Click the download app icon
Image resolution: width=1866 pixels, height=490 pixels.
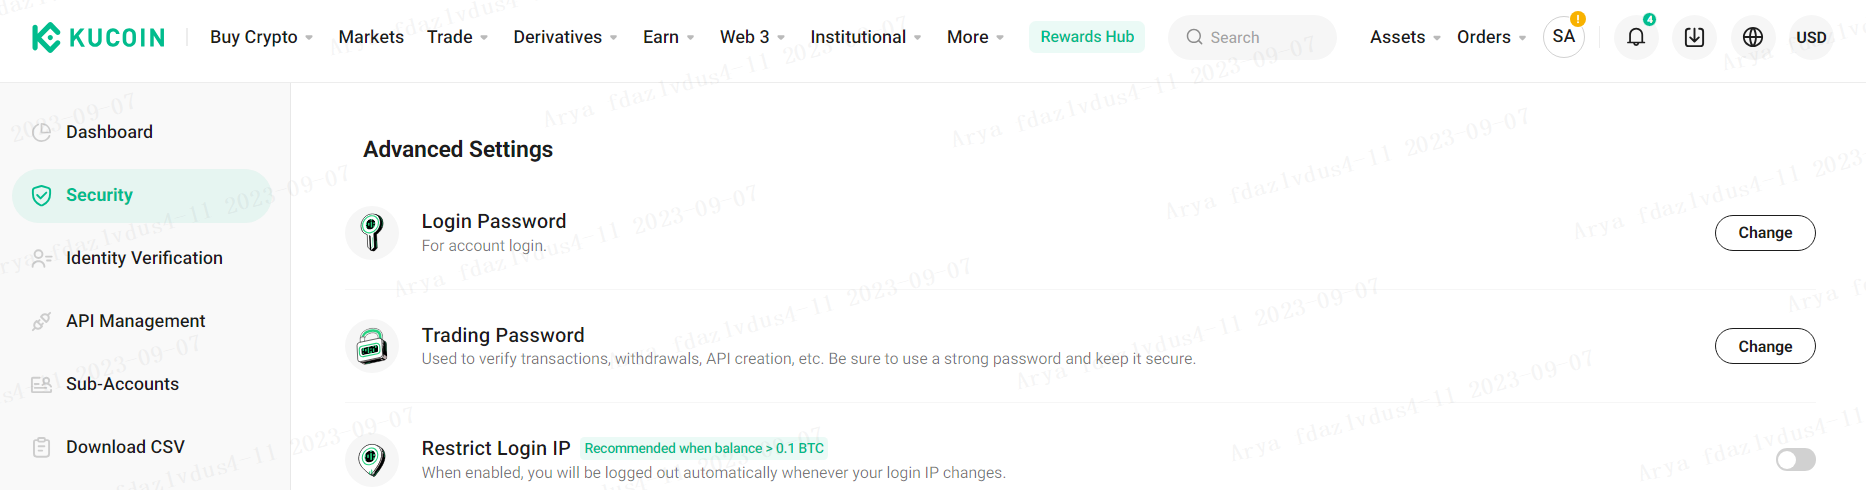[1694, 37]
